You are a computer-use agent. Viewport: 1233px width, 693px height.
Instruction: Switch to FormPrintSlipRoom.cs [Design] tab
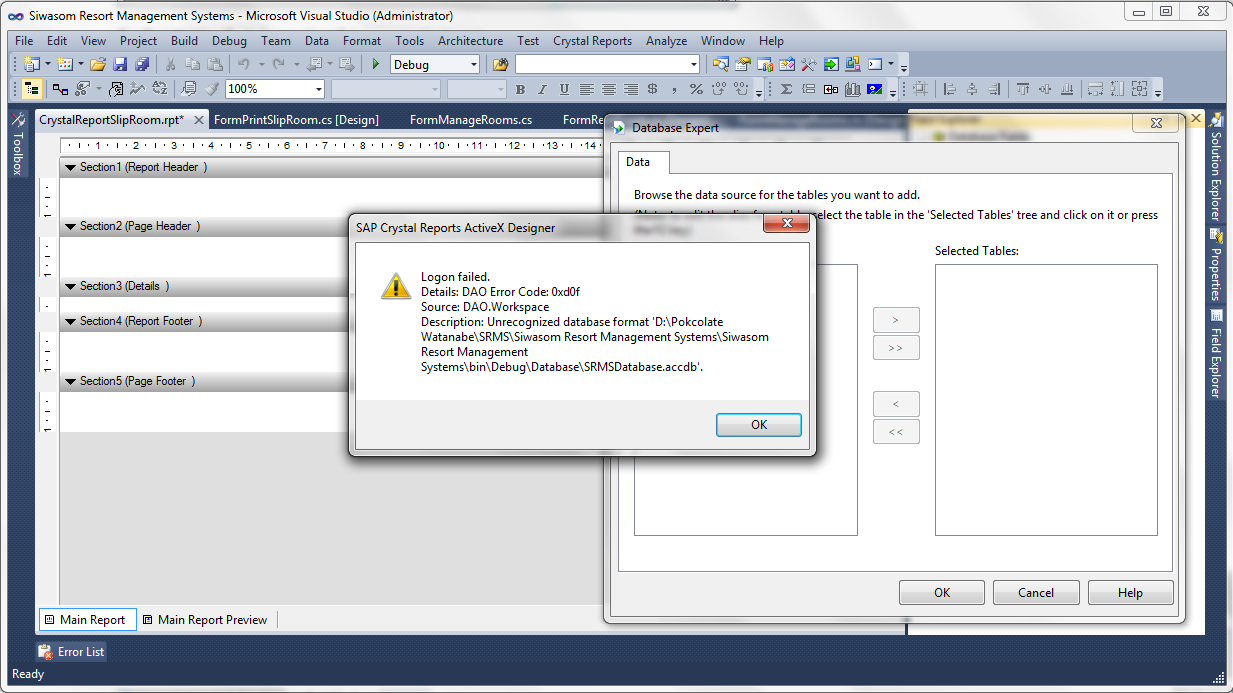296,120
